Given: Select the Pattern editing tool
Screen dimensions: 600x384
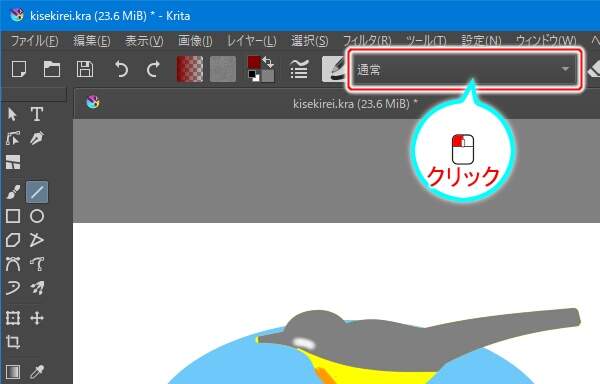Looking at the screenshot, I should 13,162.
